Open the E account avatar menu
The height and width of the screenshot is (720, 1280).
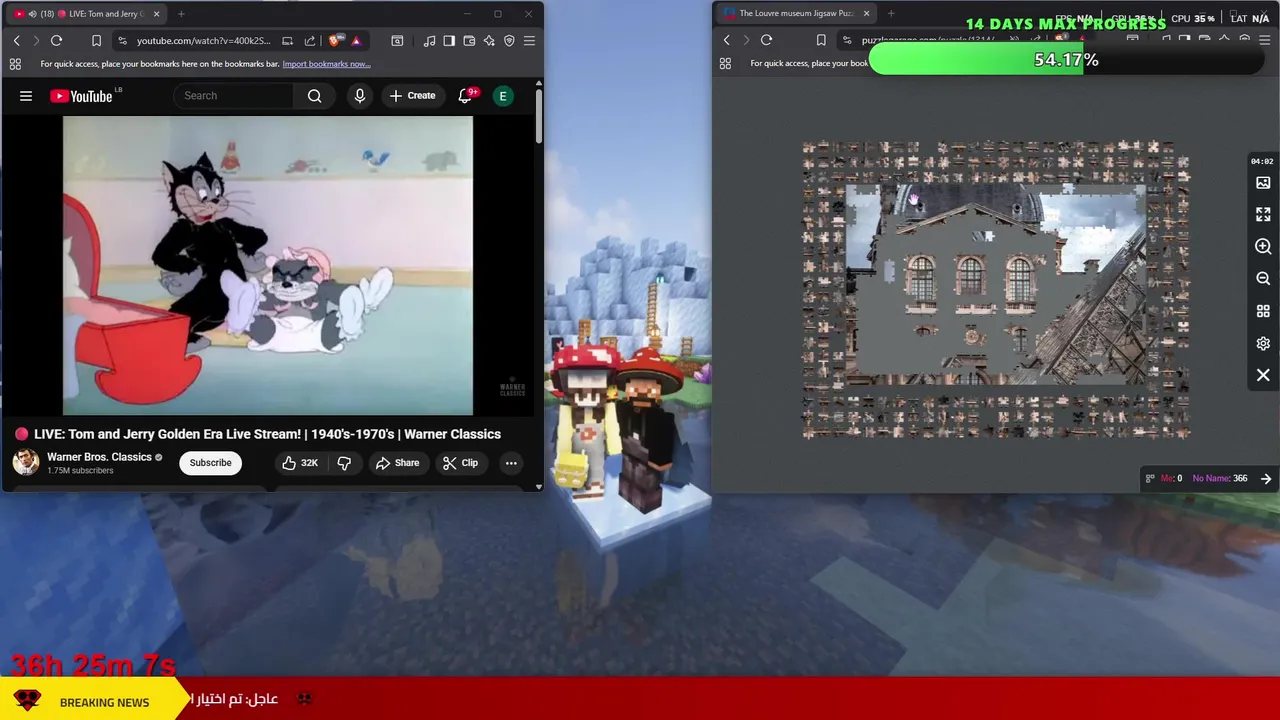[503, 96]
